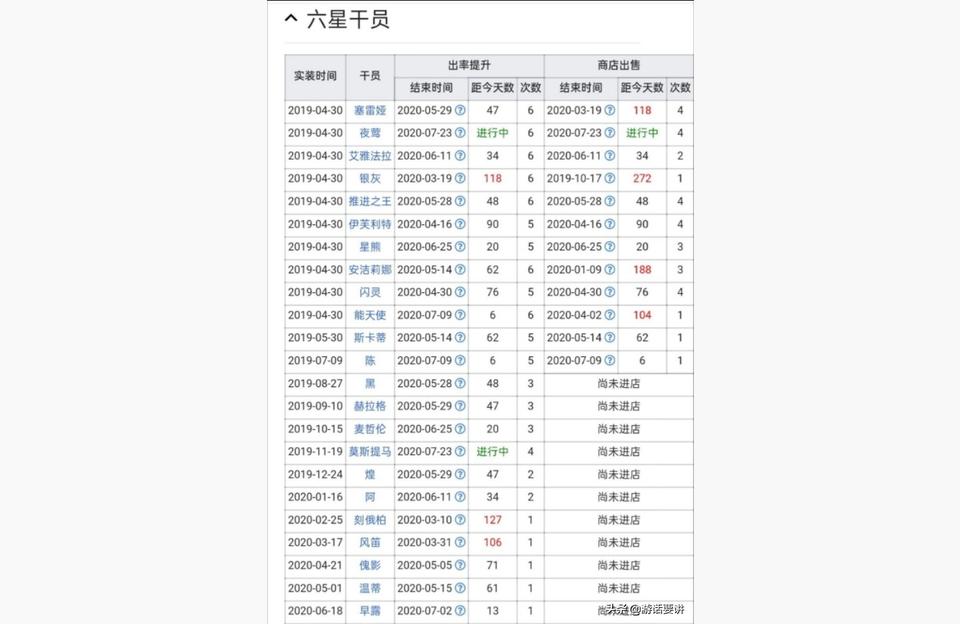Viewport: 960px width, 624px height.
Task: Follow the 傀影 operator link
Action: click(x=370, y=565)
